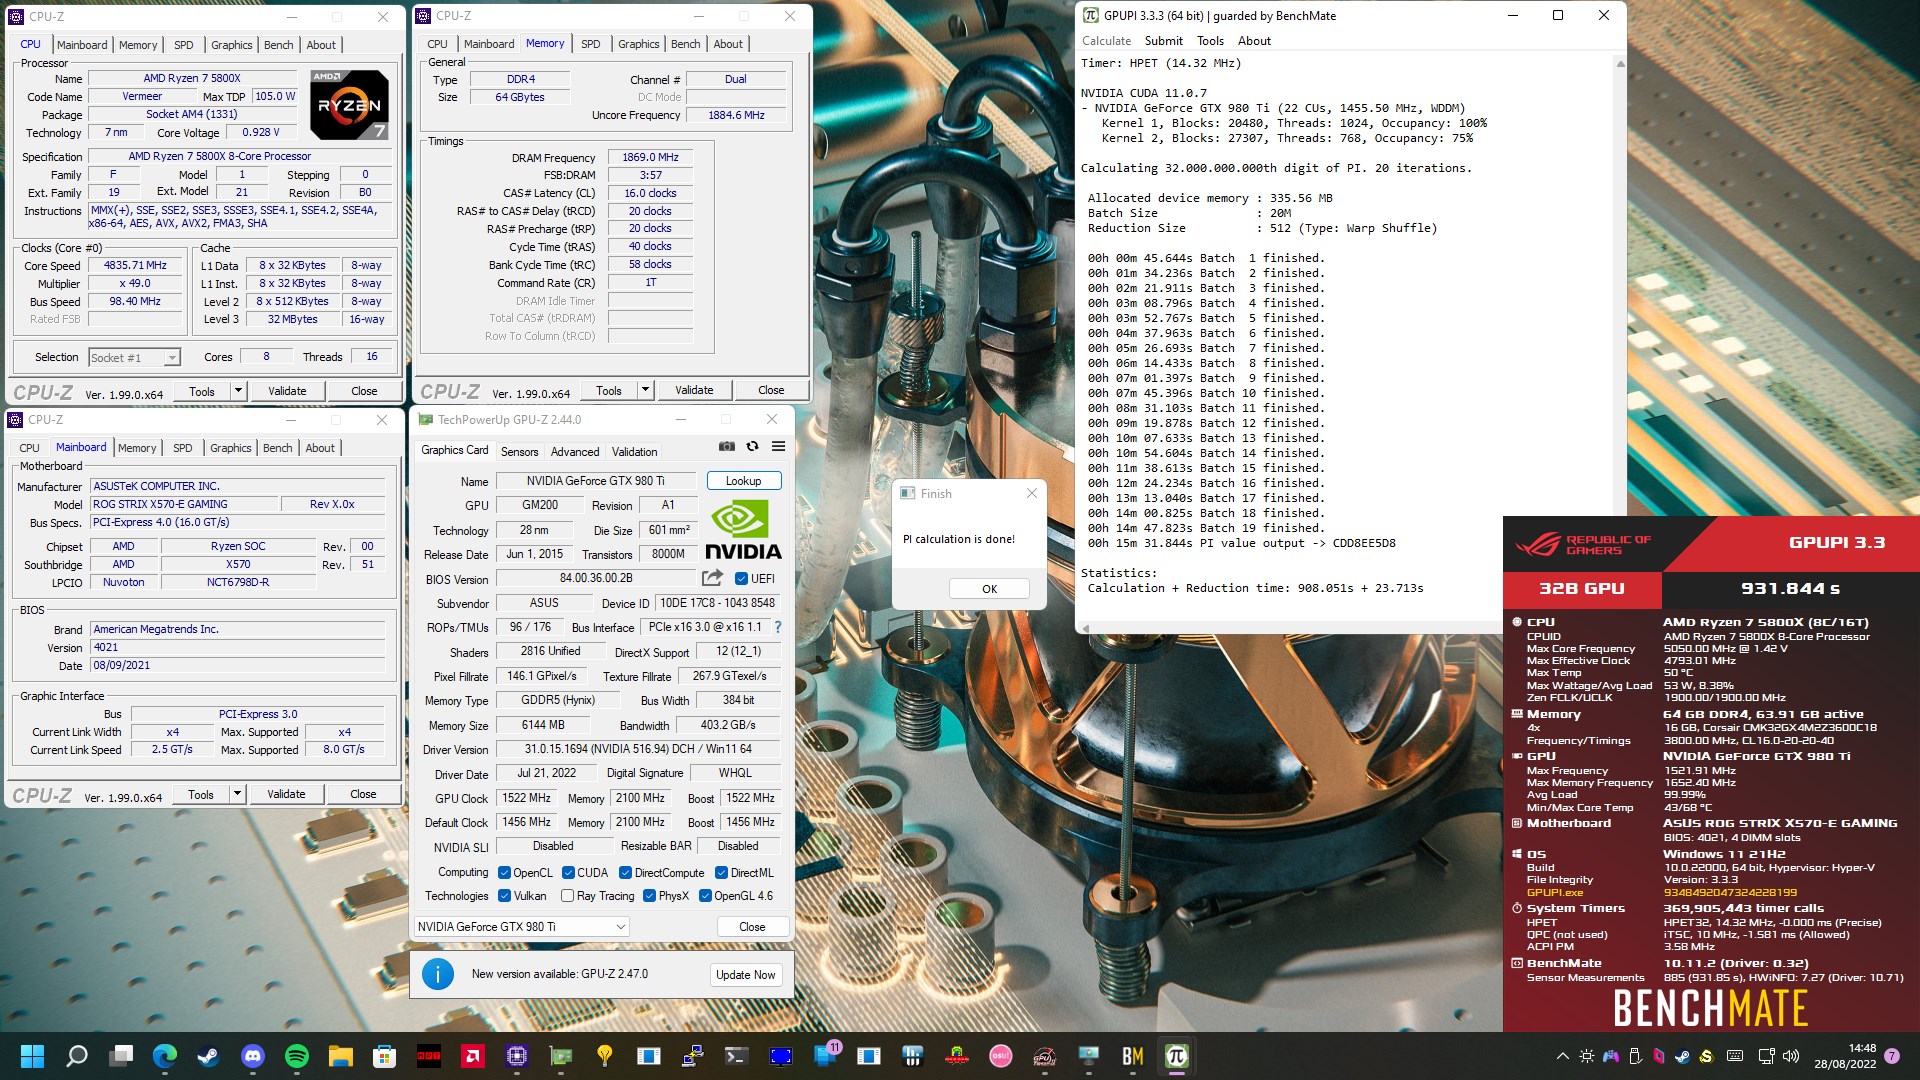
Task: Click the GPU-Z refresh icon
Action: pos(753,447)
